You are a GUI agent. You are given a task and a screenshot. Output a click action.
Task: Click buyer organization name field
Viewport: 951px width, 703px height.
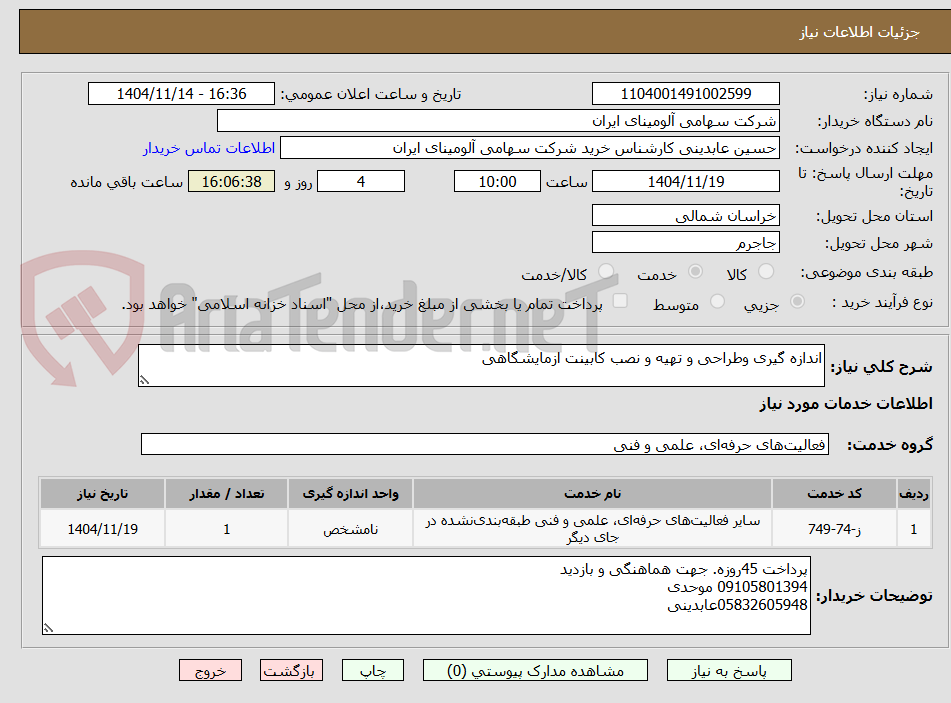tap(498, 121)
